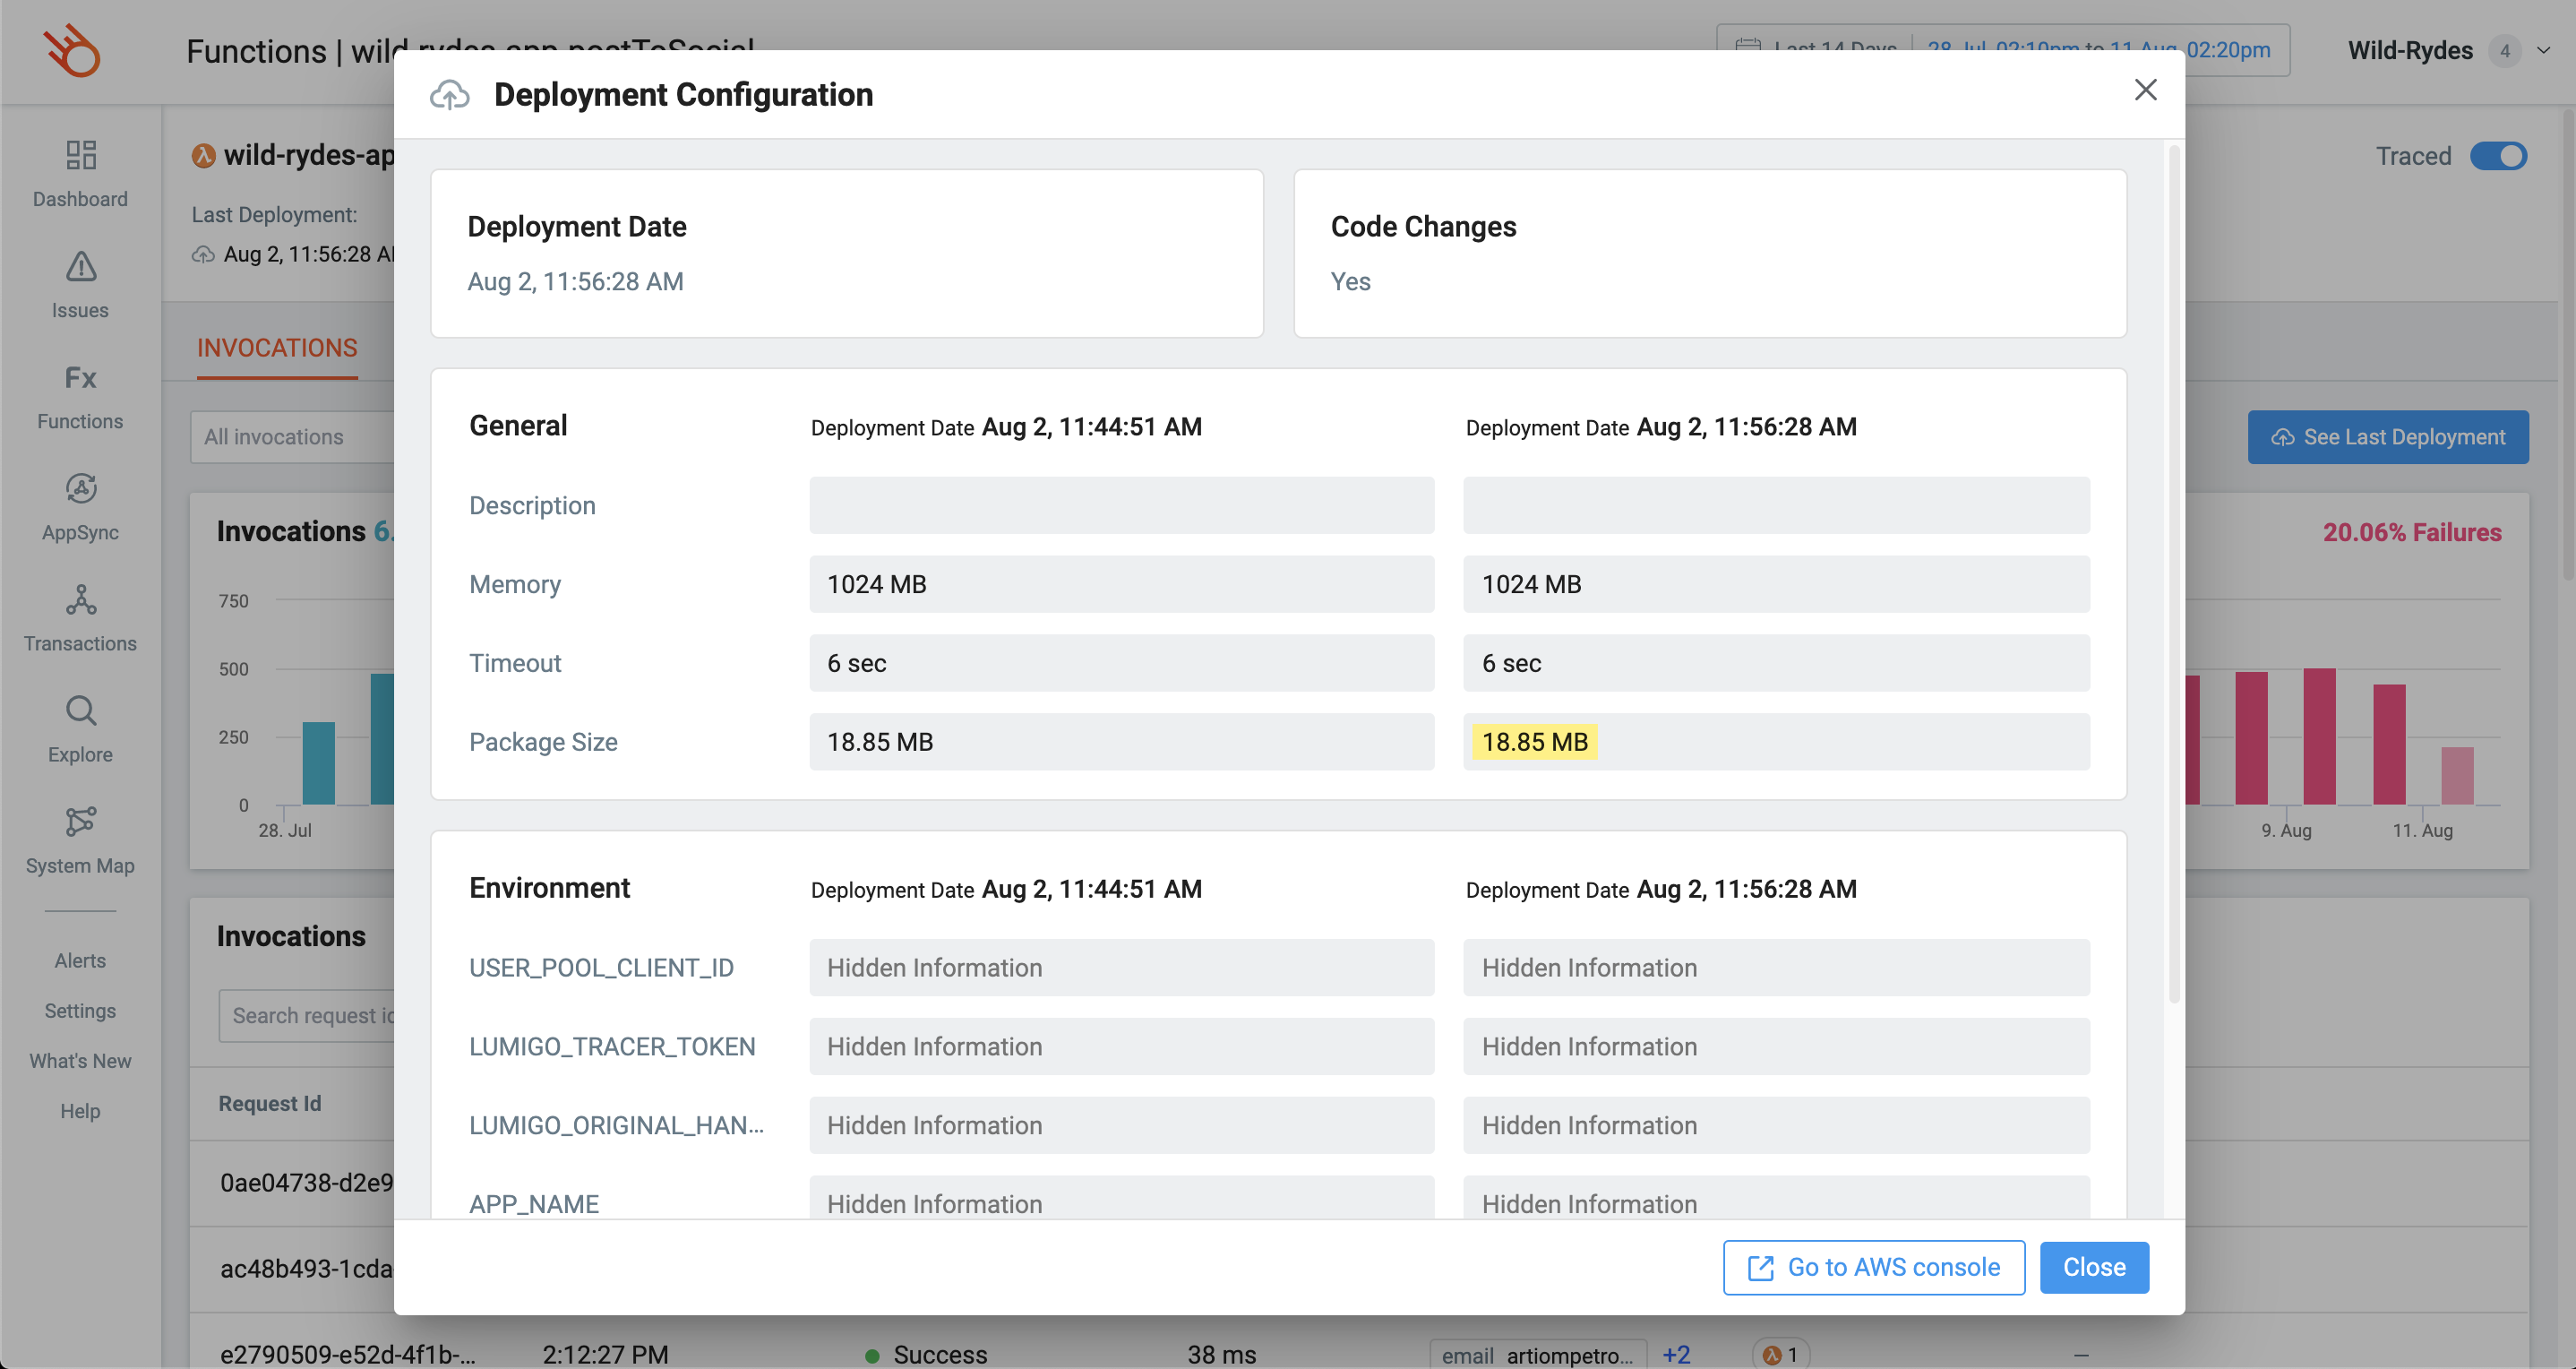Go to the Functions Fx icon

(x=80, y=378)
